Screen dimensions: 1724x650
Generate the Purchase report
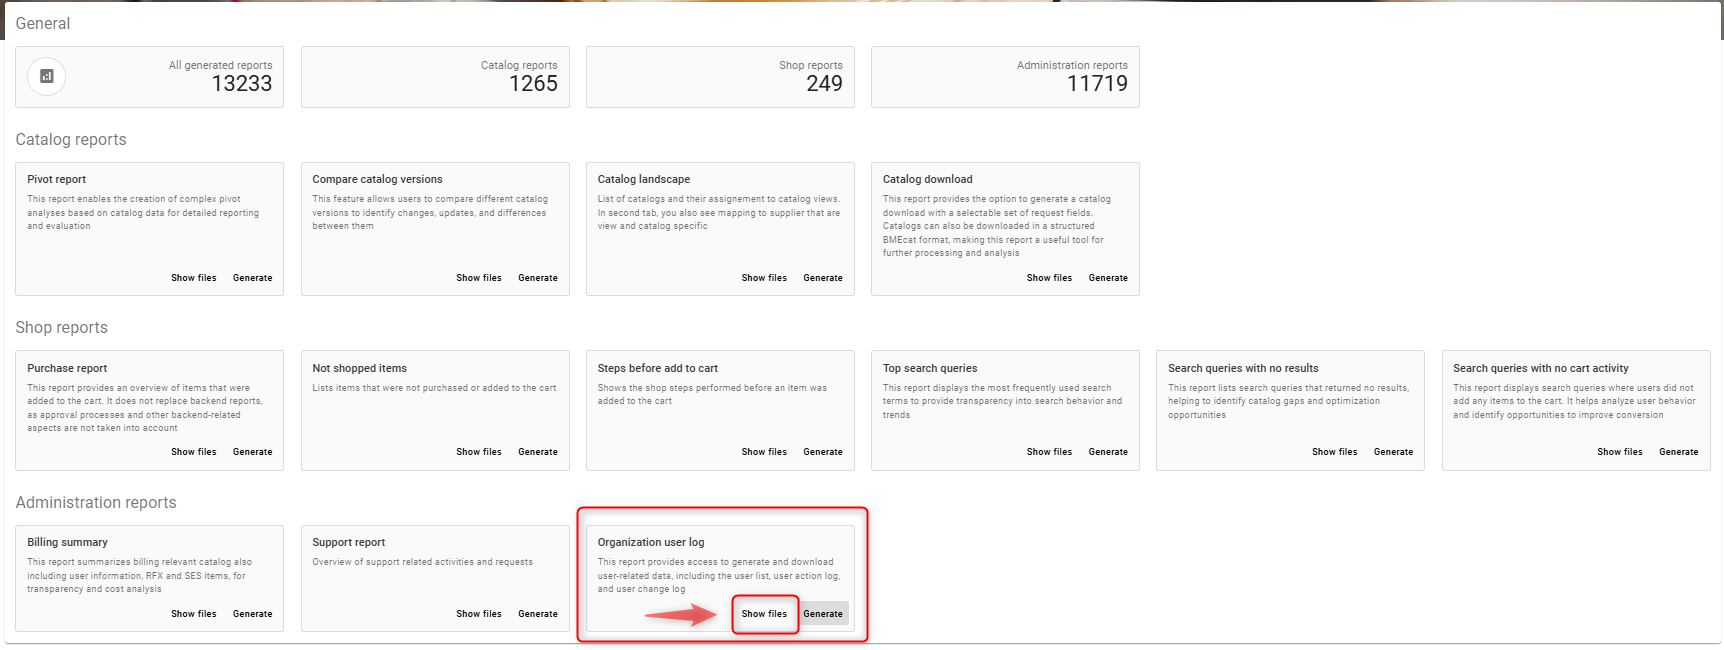pyautogui.click(x=252, y=452)
